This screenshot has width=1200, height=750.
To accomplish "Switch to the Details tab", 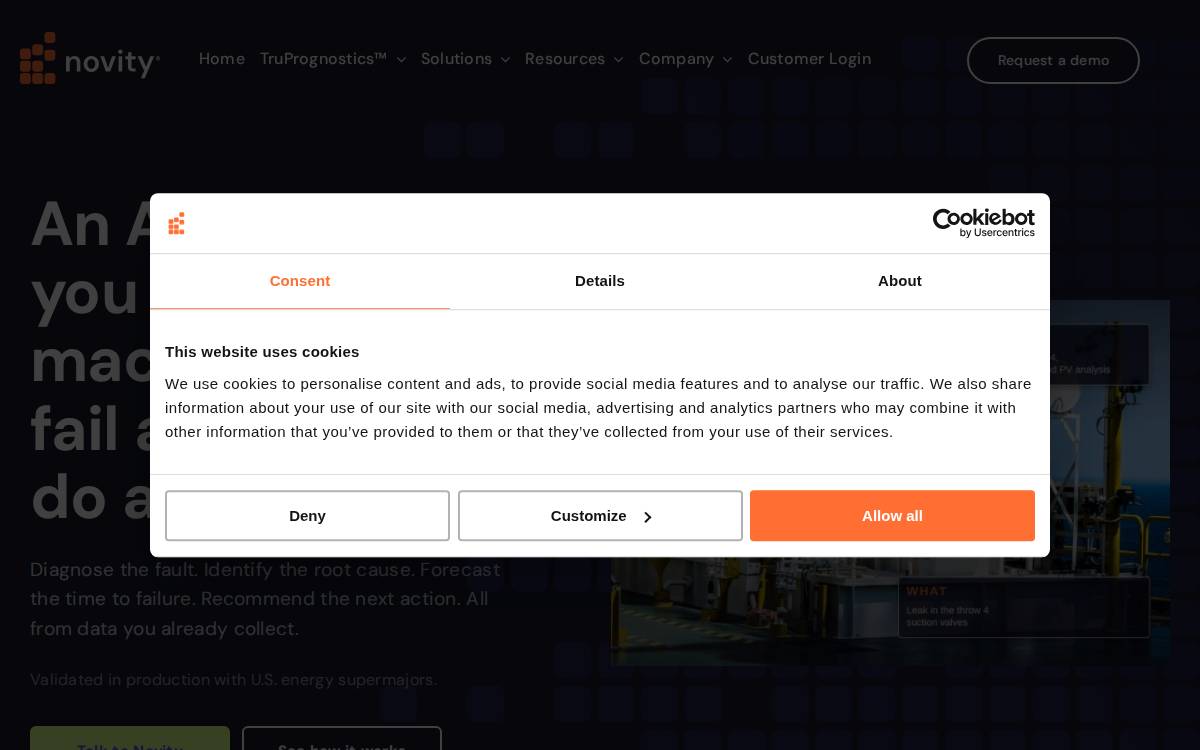I will (x=600, y=281).
